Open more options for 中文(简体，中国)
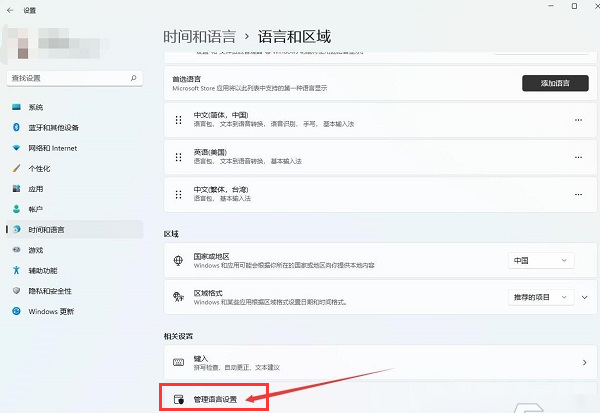This screenshot has height=413, width=600. (578, 120)
